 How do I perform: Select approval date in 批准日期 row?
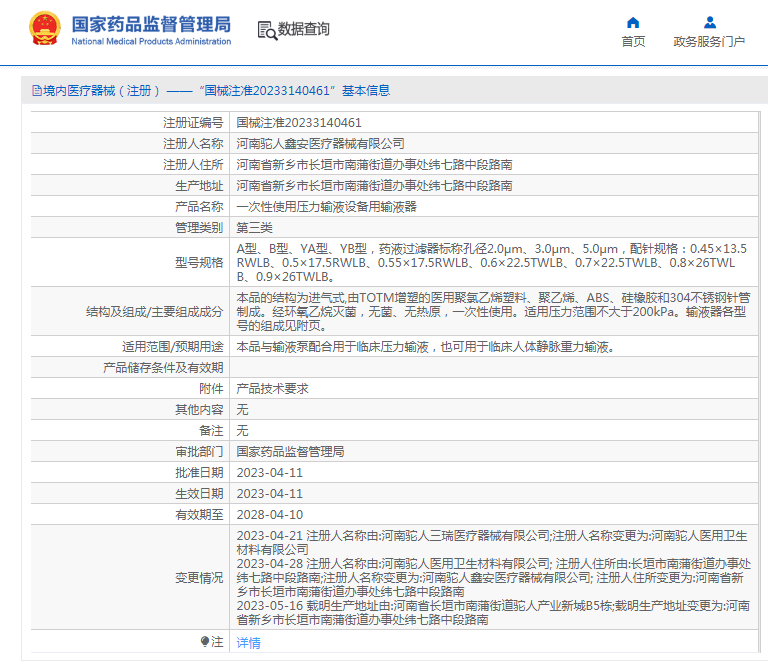coord(270,473)
